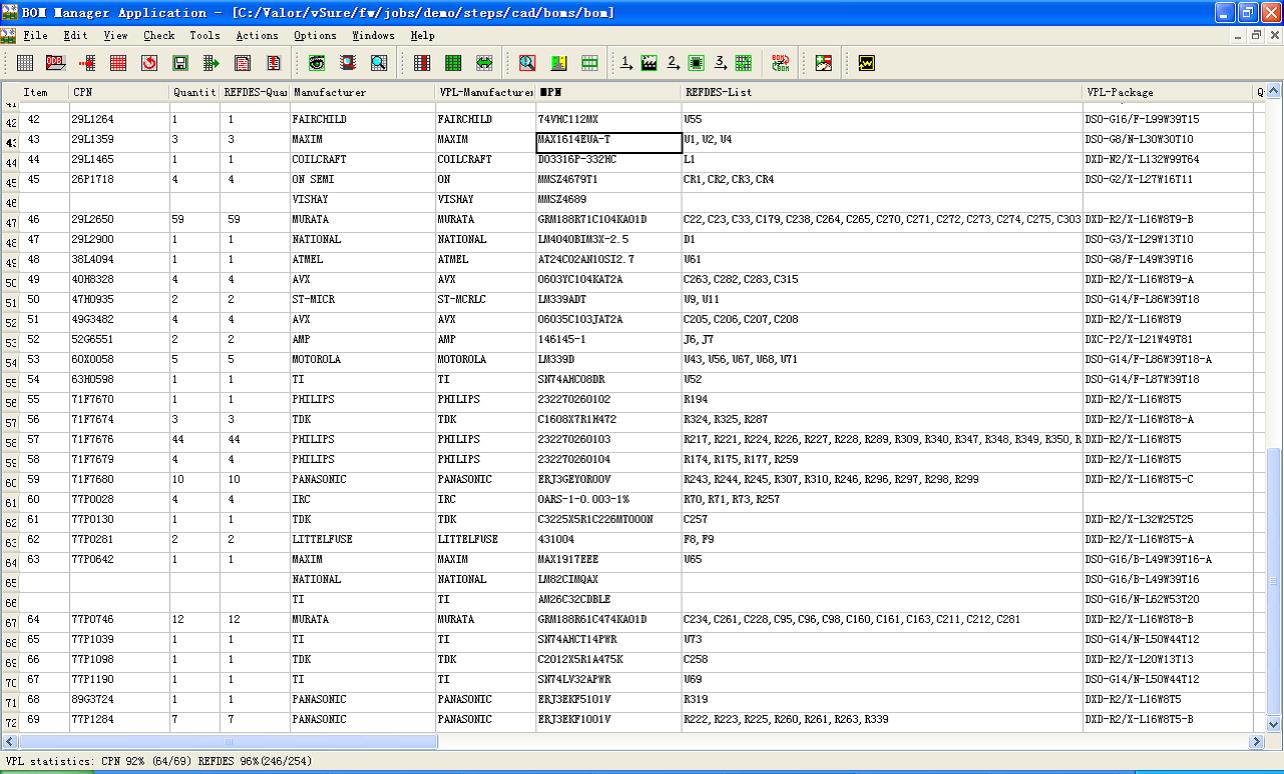Click the horizontal scrollbar right arrow
This screenshot has height=774, width=1284.
[1257, 741]
